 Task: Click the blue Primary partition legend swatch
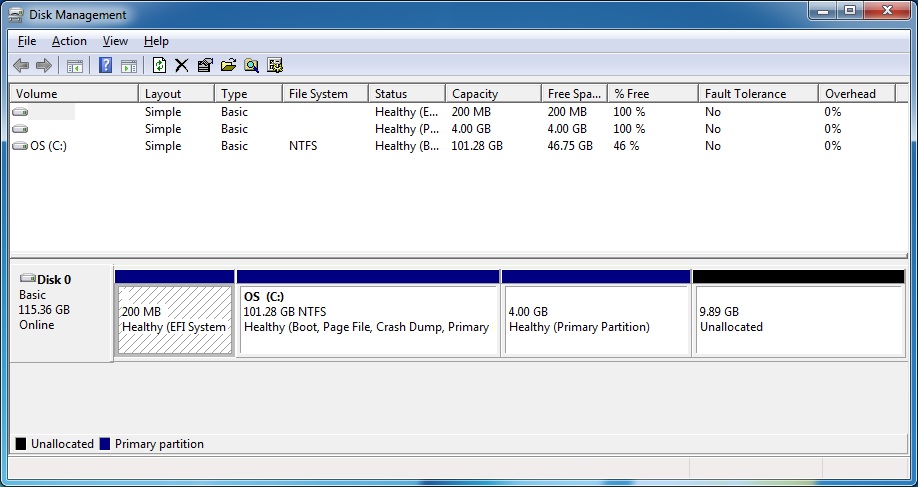[x=105, y=444]
